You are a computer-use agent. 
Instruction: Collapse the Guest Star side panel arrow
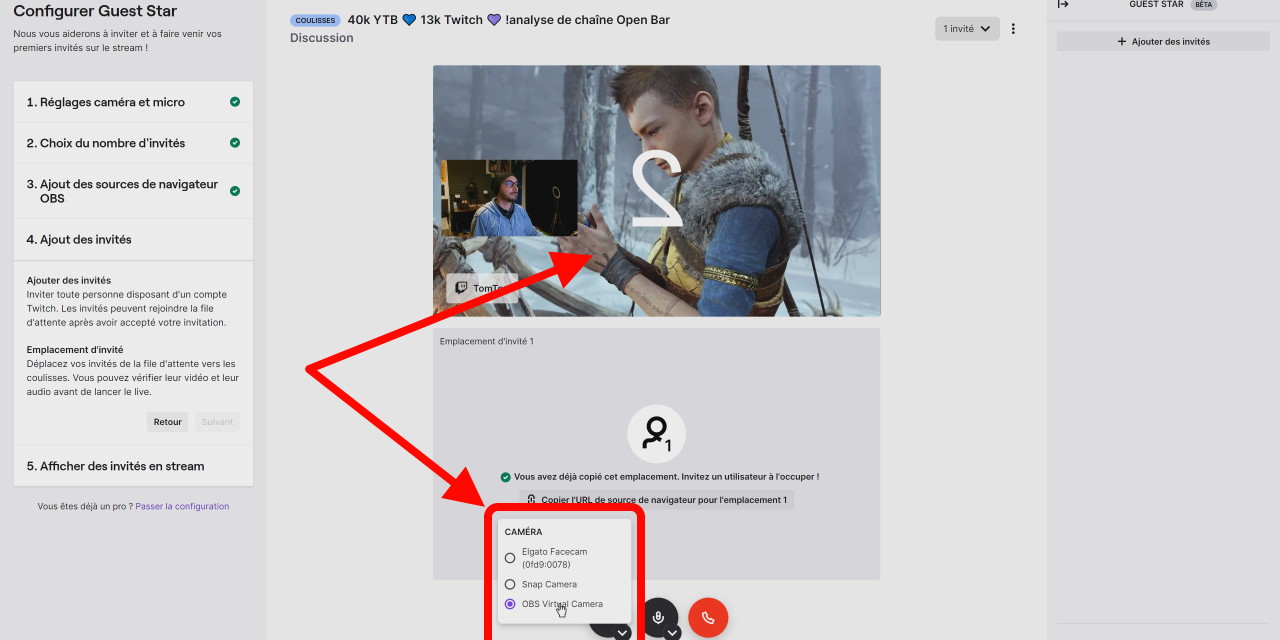pos(1063,5)
